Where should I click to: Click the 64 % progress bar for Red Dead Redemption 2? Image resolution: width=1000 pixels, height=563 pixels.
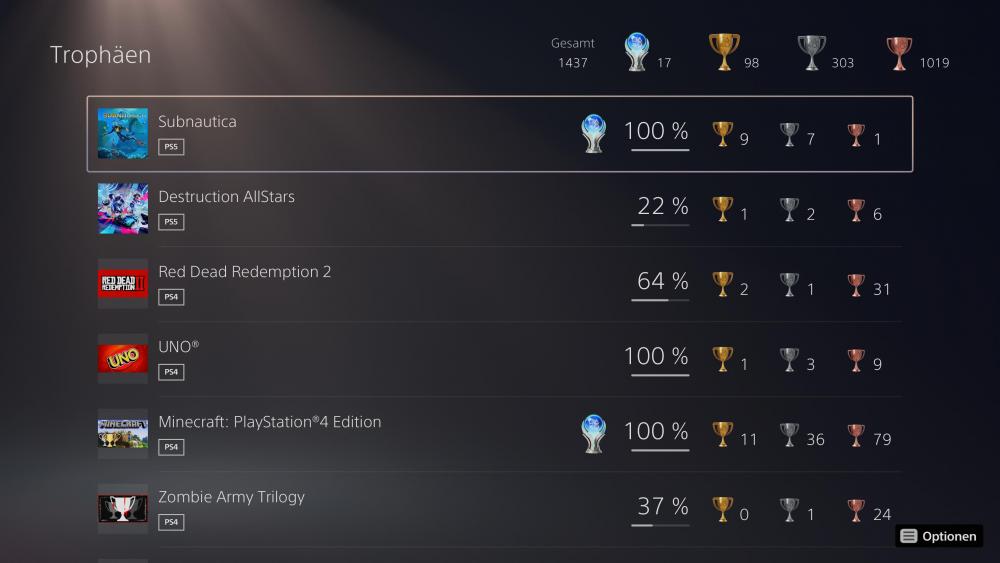click(x=660, y=300)
